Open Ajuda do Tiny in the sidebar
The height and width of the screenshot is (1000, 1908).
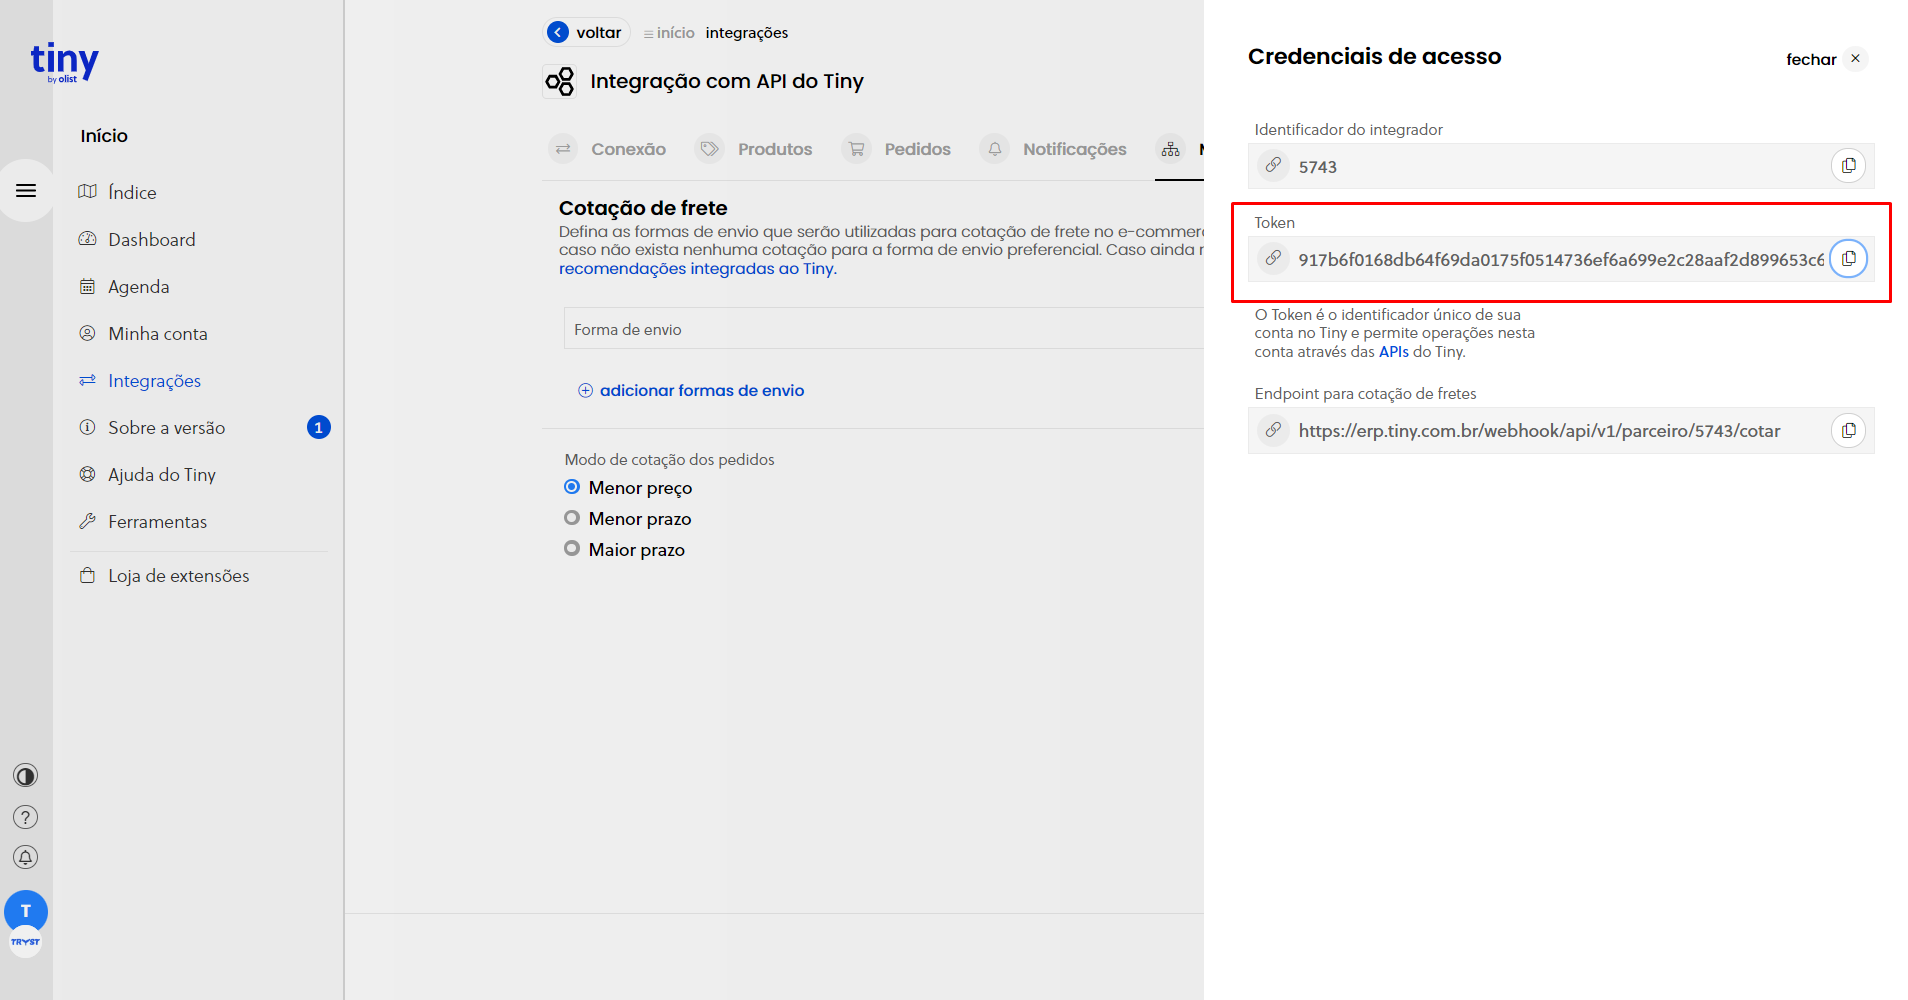tap(162, 474)
